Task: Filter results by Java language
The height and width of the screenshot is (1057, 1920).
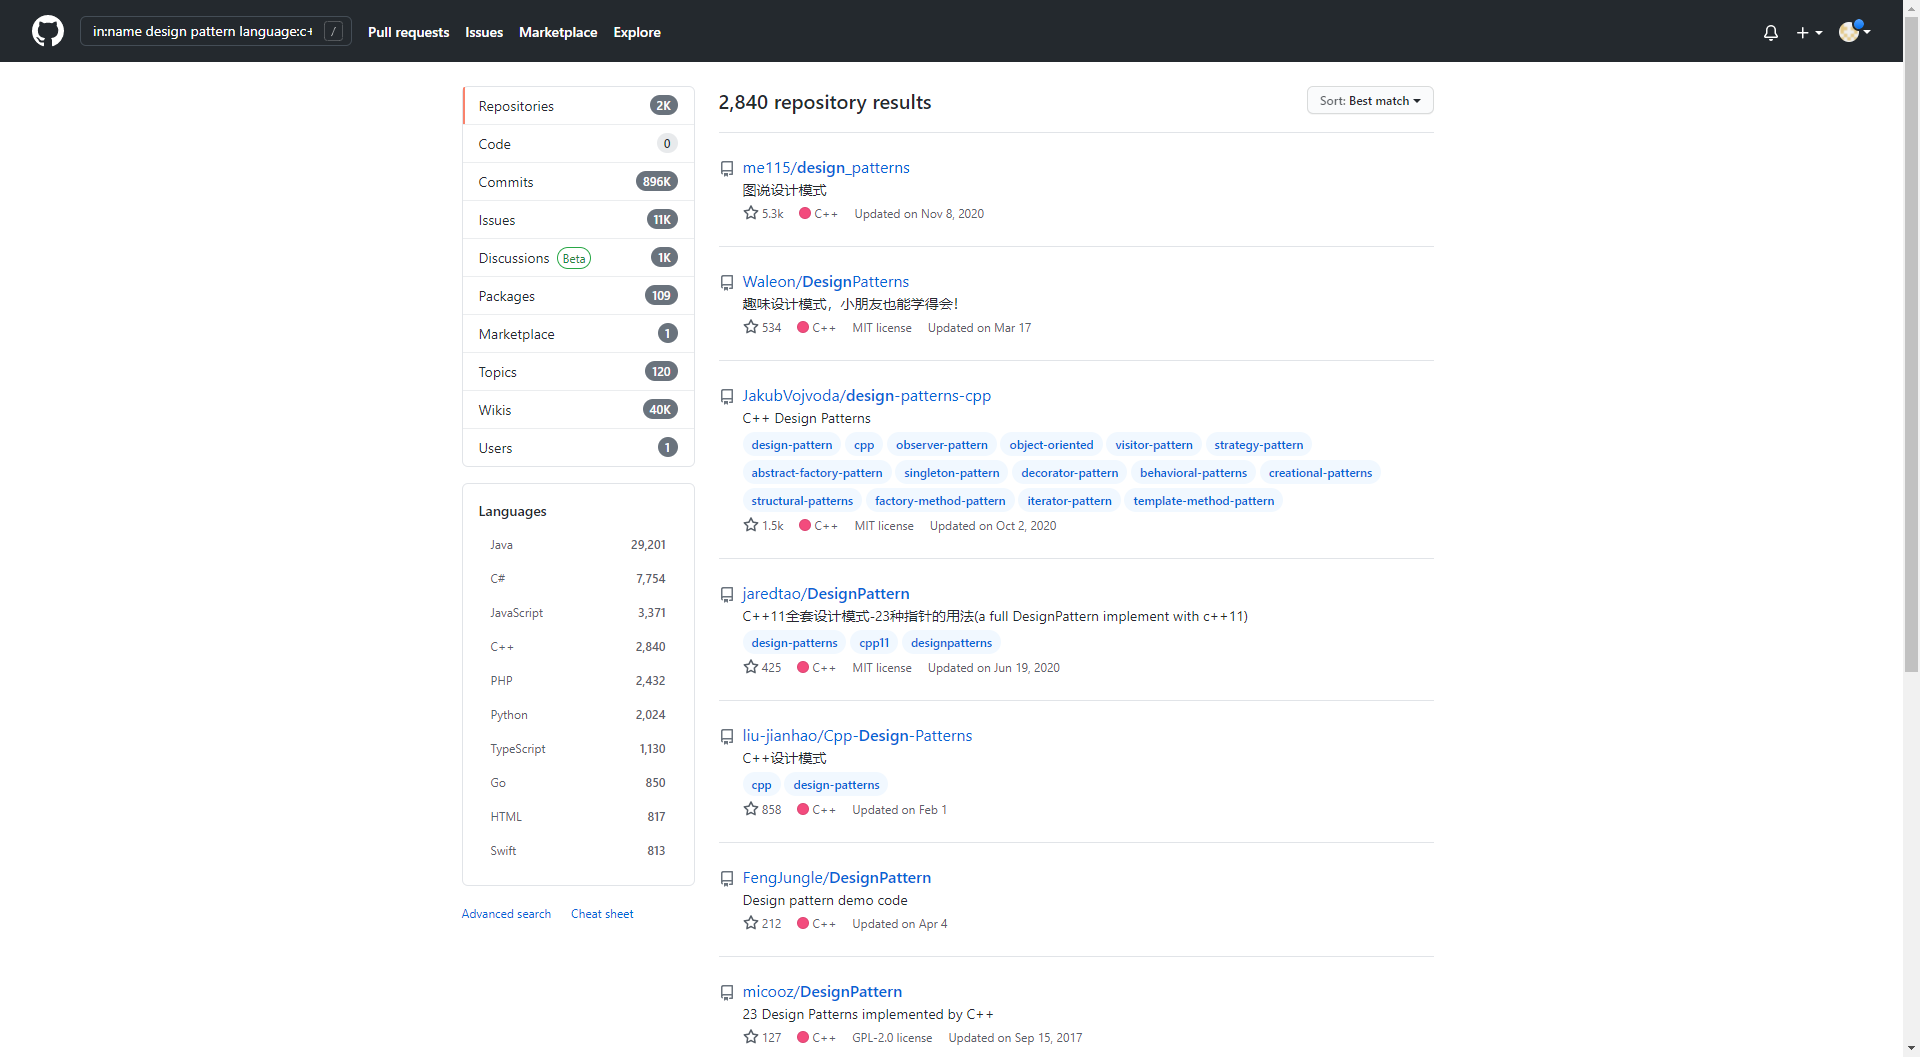Action: [501, 545]
